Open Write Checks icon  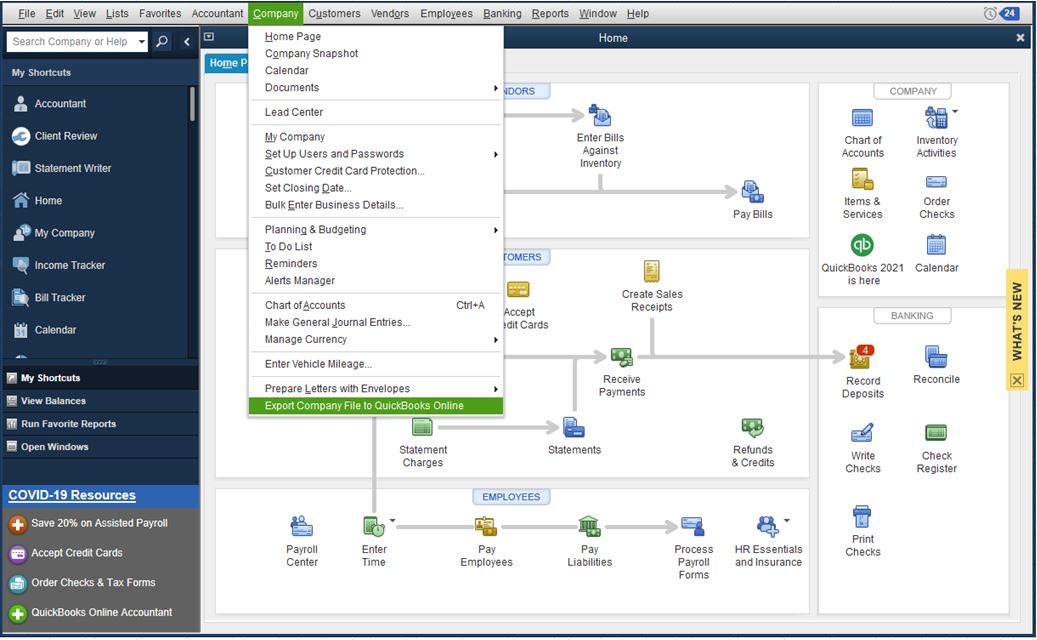862,433
